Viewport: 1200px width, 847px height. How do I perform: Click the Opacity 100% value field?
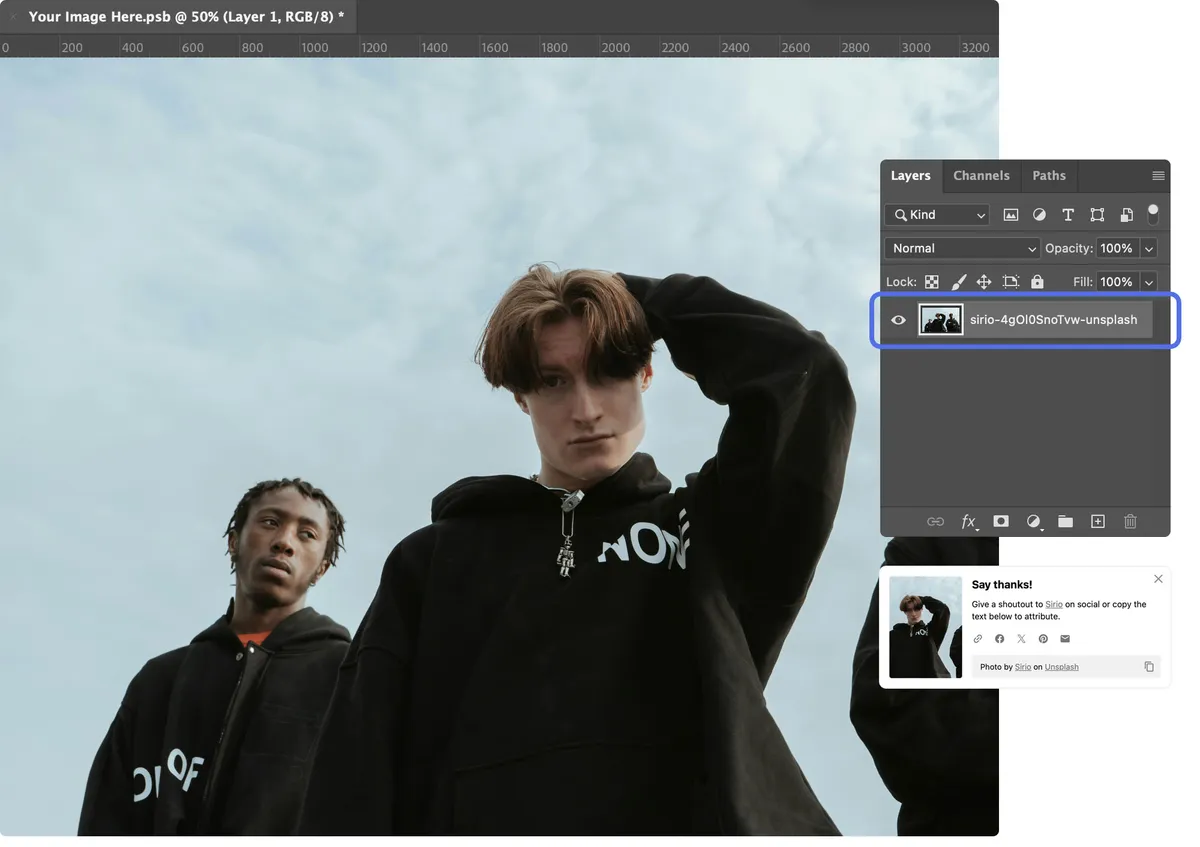(1117, 248)
